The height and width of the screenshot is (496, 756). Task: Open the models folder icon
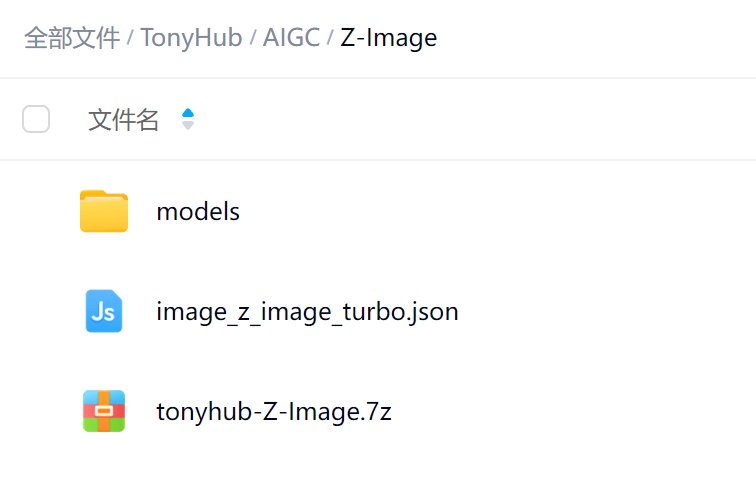[104, 211]
